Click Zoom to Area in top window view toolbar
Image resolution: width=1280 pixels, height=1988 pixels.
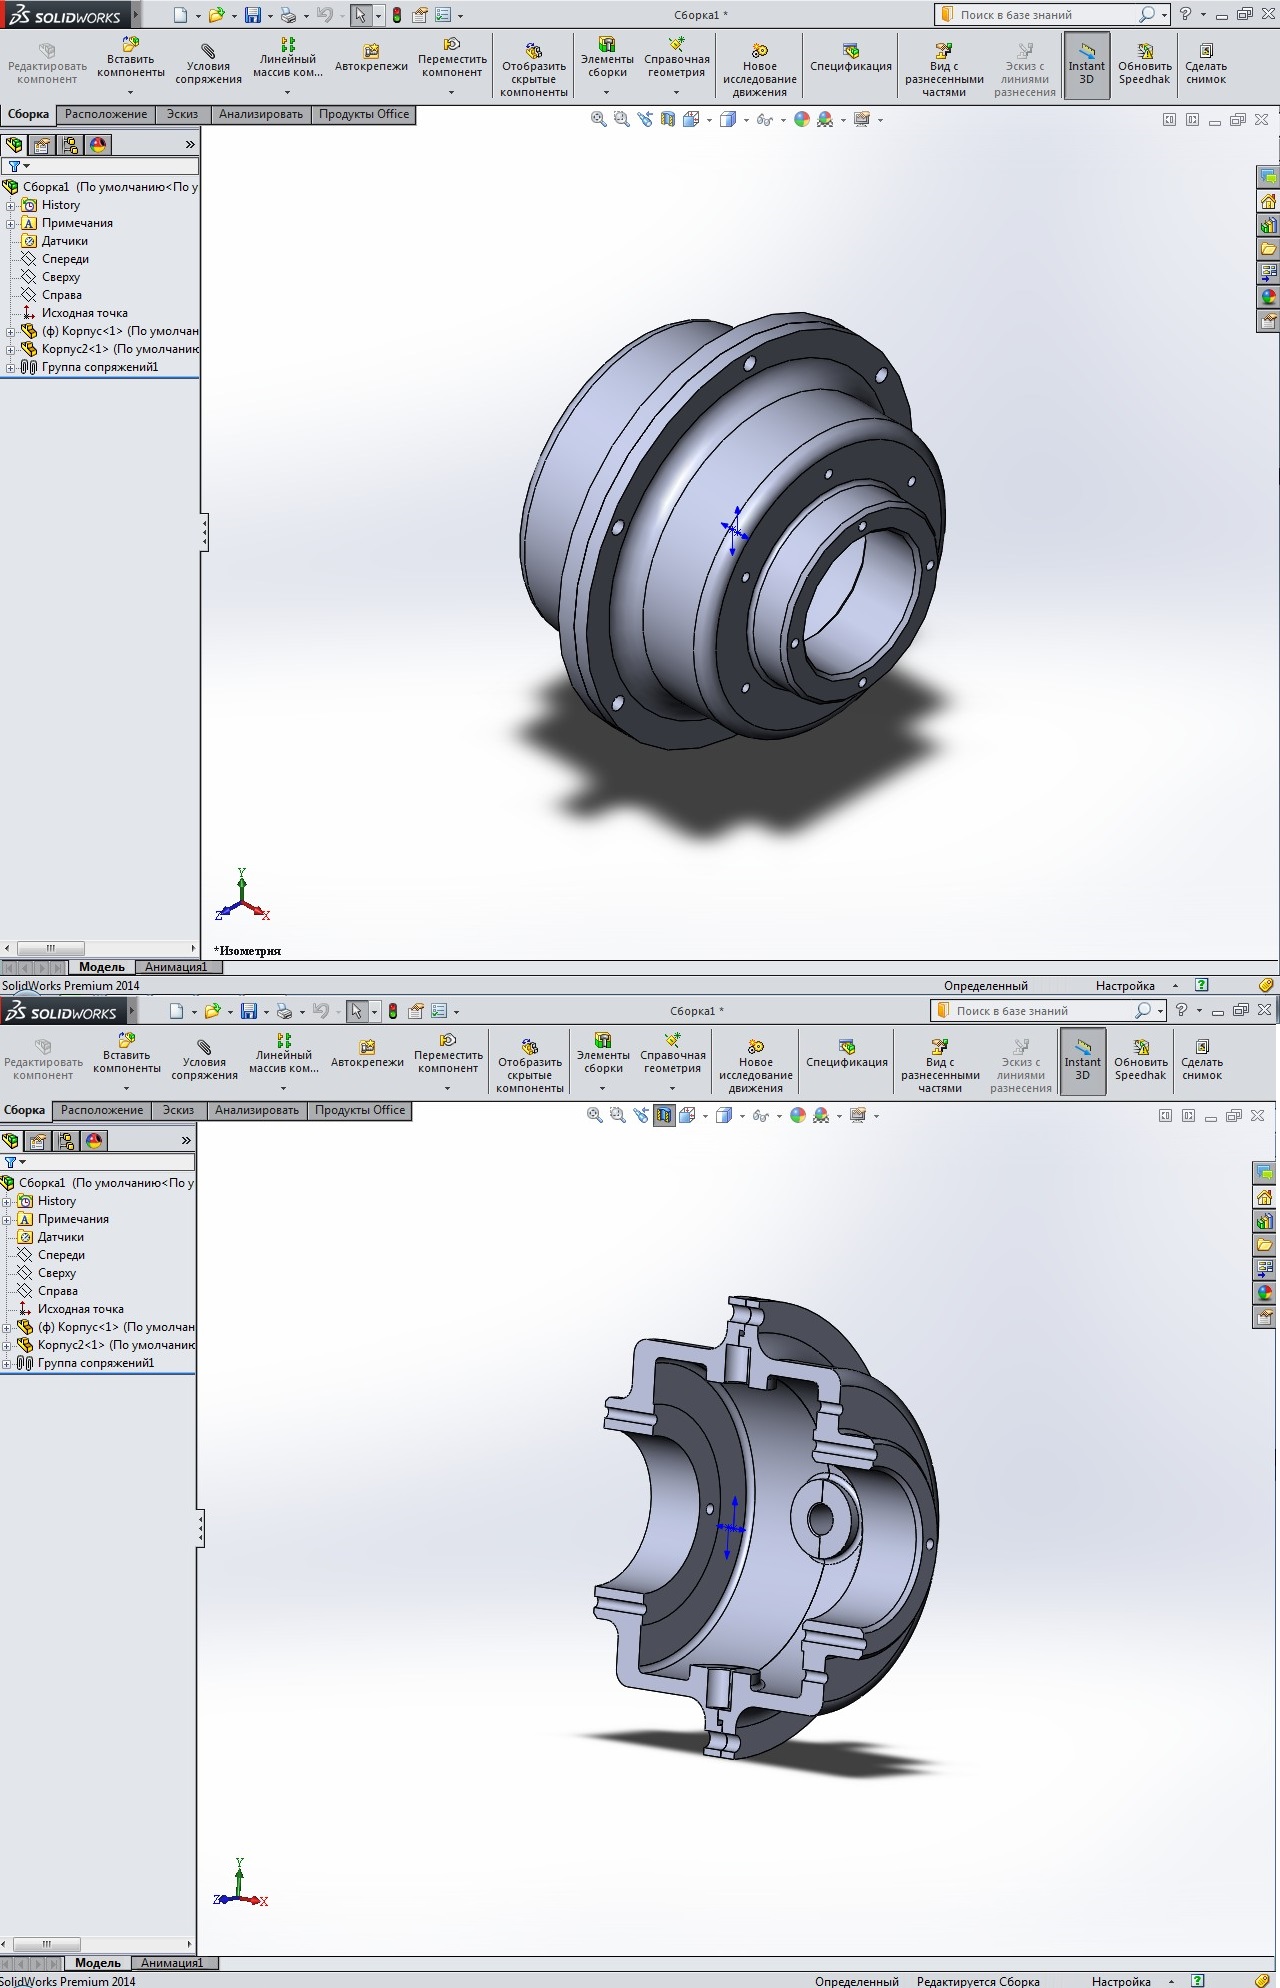click(x=622, y=120)
